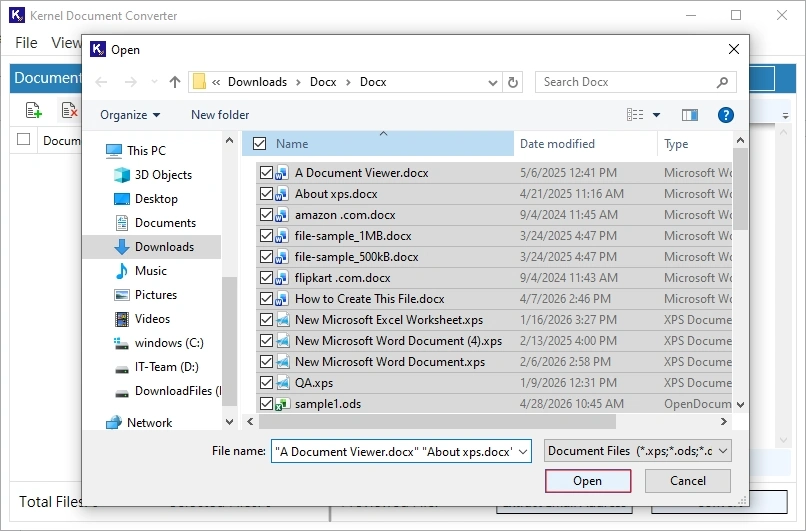Click the Back arrow in Open dialog
The image size is (806, 531).
pos(101,82)
